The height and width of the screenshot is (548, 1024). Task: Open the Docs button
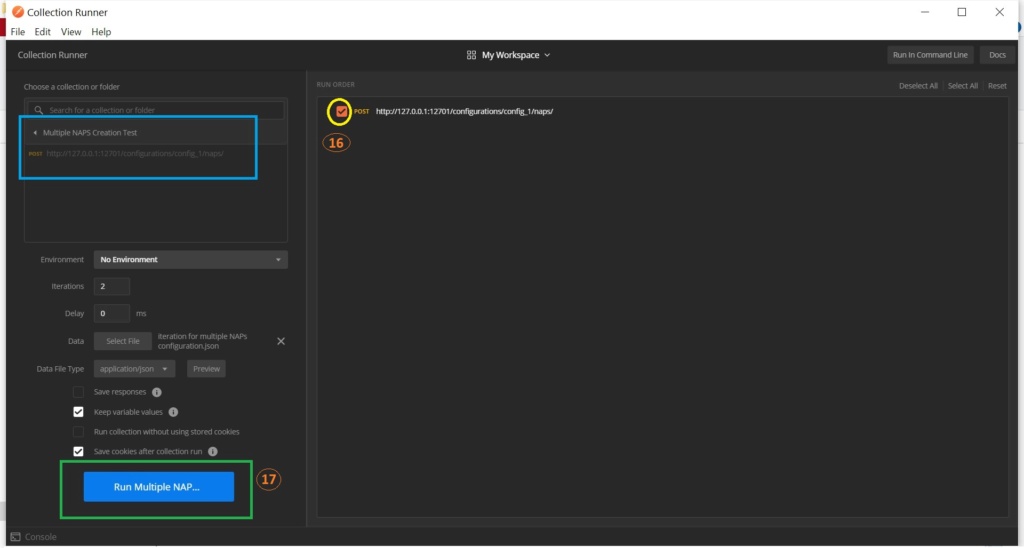pos(997,55)
